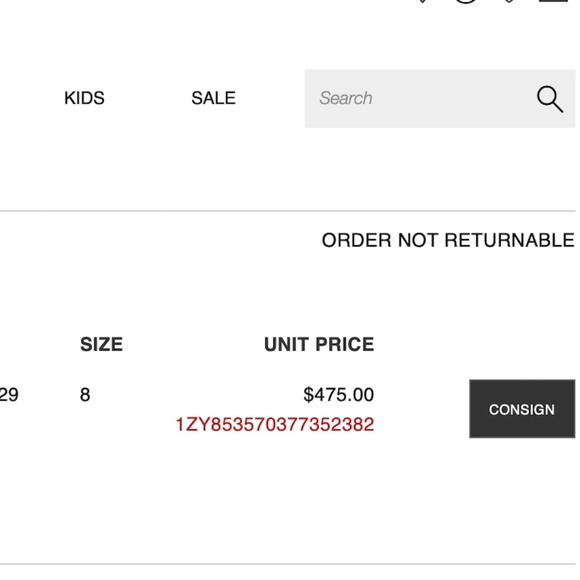Image resolution: width=580 pixels, height=580 pixels.
Task: Click the magnifying glass search icon
Action: [550, 99]
